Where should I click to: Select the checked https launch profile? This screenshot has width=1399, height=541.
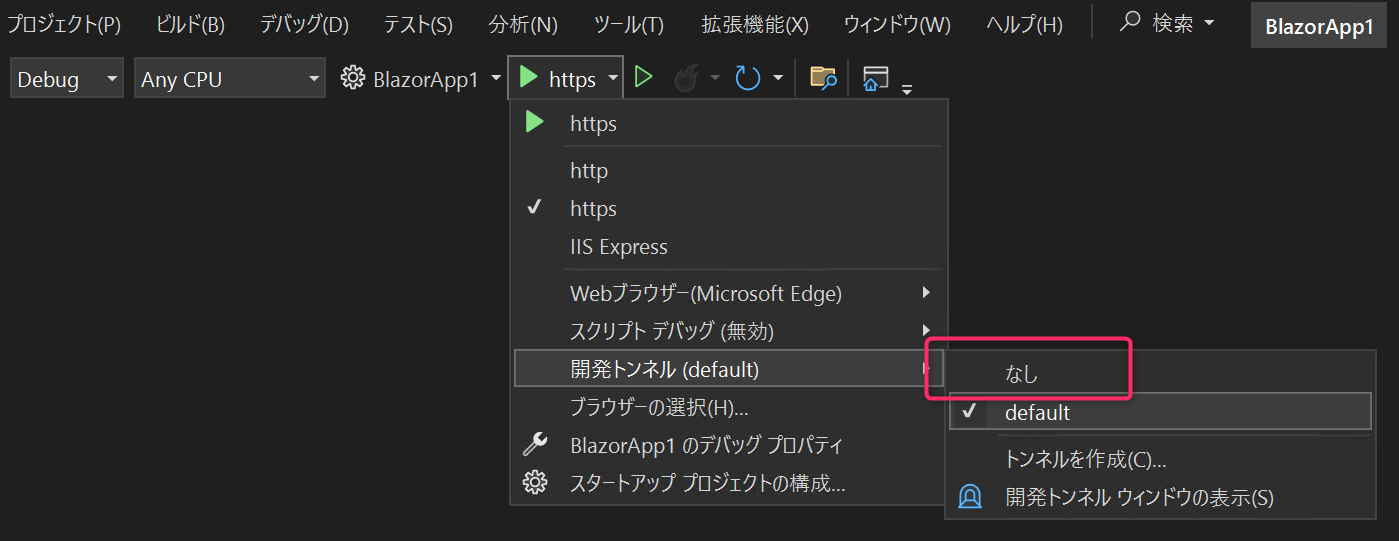coord(728,209)
